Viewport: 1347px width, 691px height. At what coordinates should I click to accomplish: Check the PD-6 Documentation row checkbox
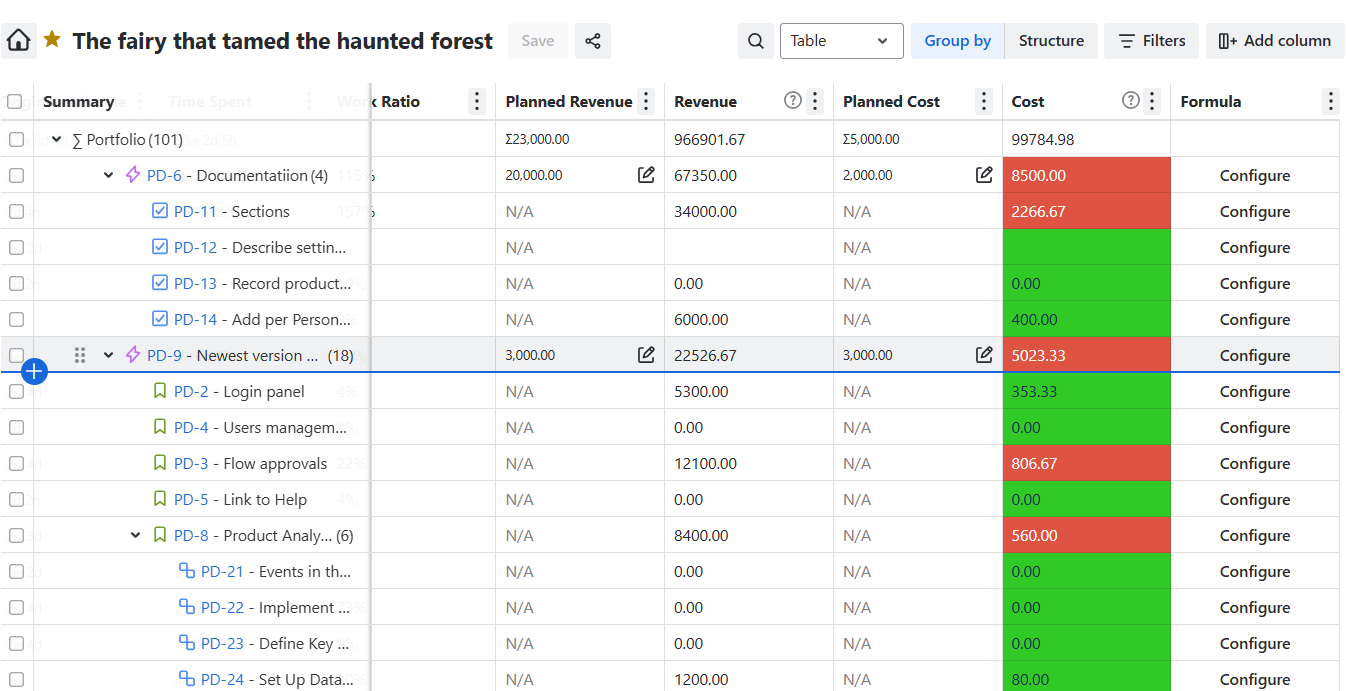16,175
